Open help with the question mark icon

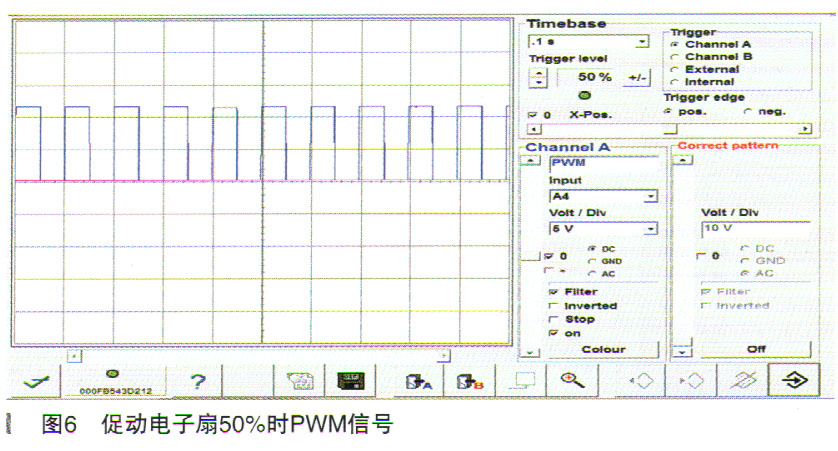coord(198,380)
